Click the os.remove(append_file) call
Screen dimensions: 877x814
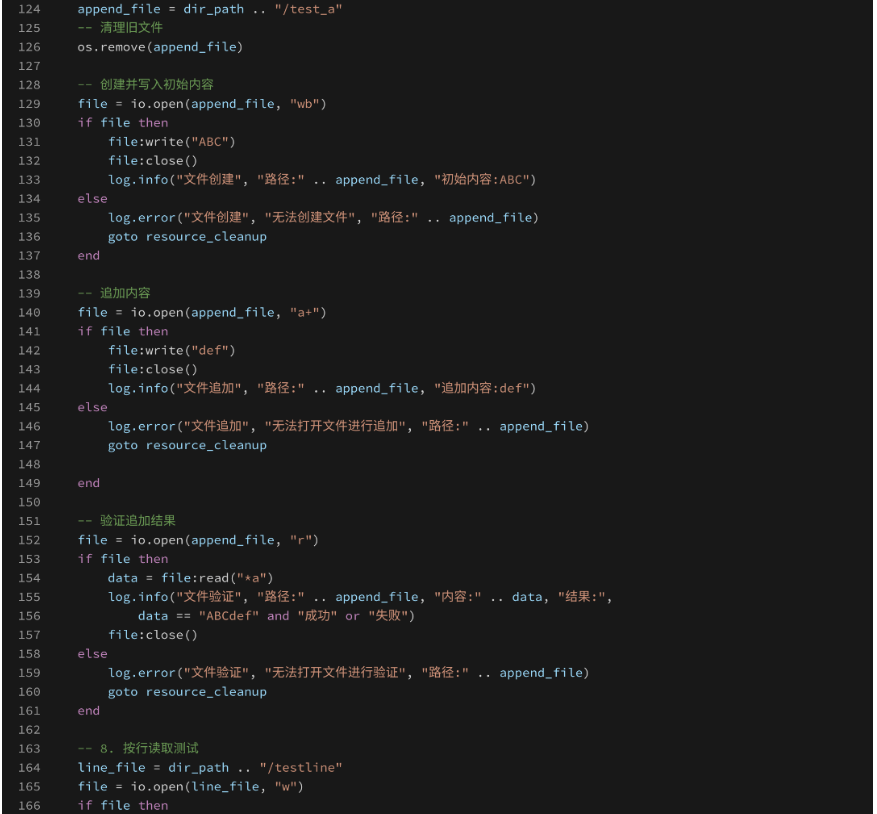click(160, 47)
